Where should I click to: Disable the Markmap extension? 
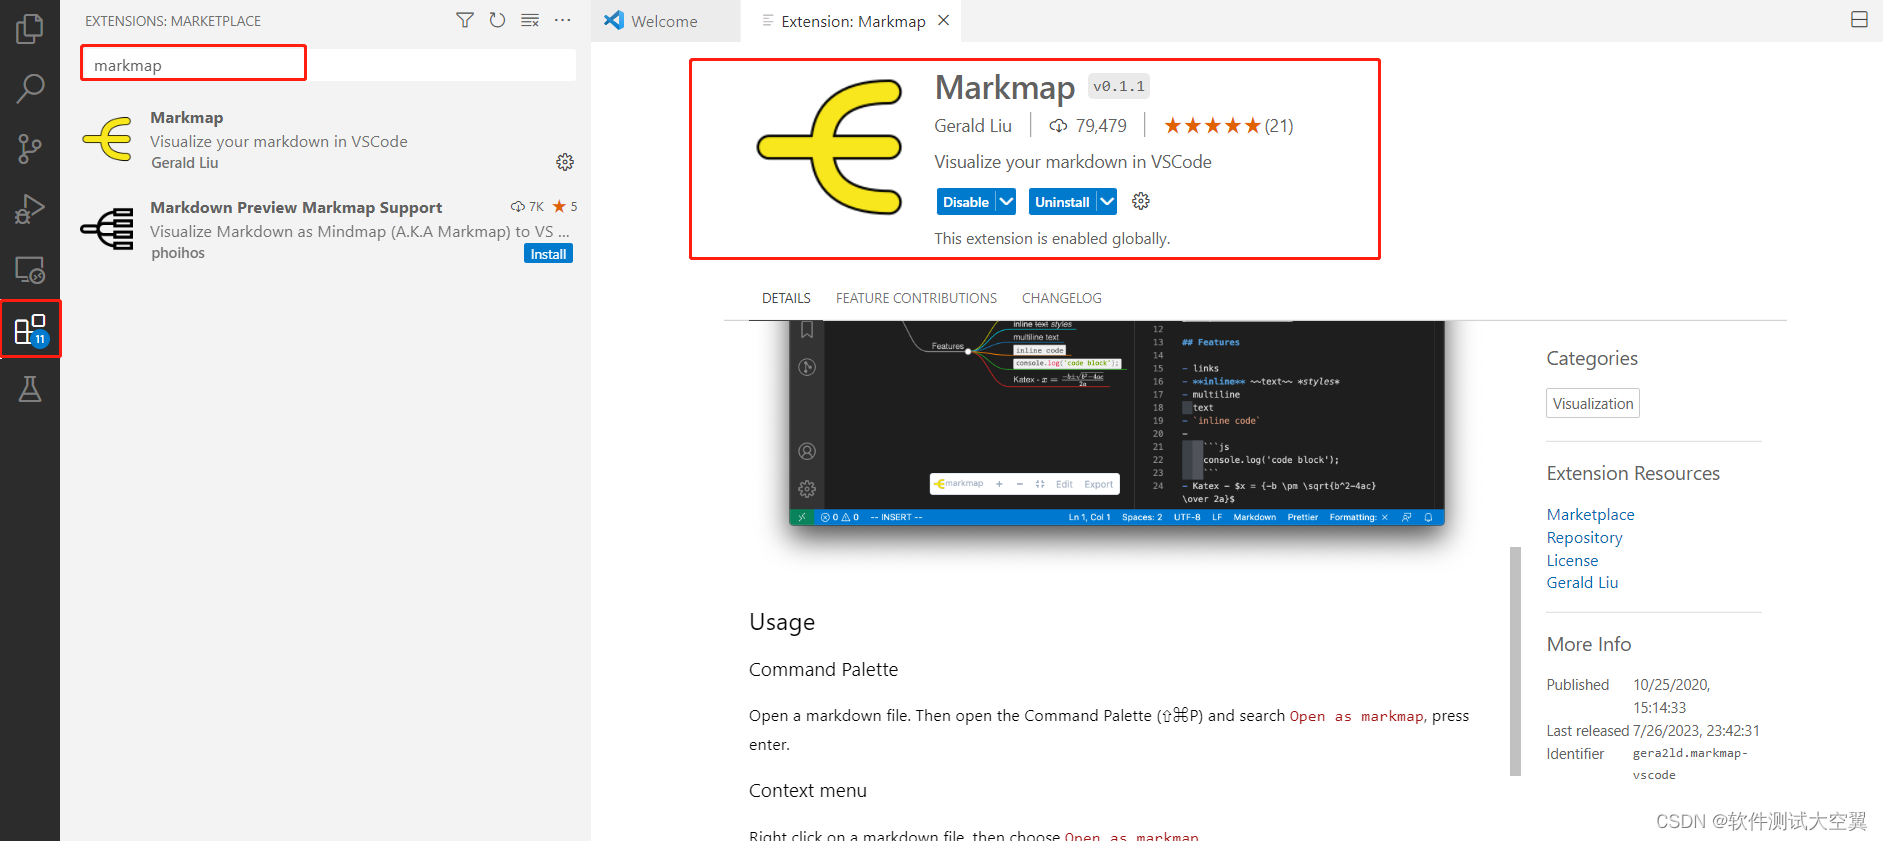[x=966, y=201]
